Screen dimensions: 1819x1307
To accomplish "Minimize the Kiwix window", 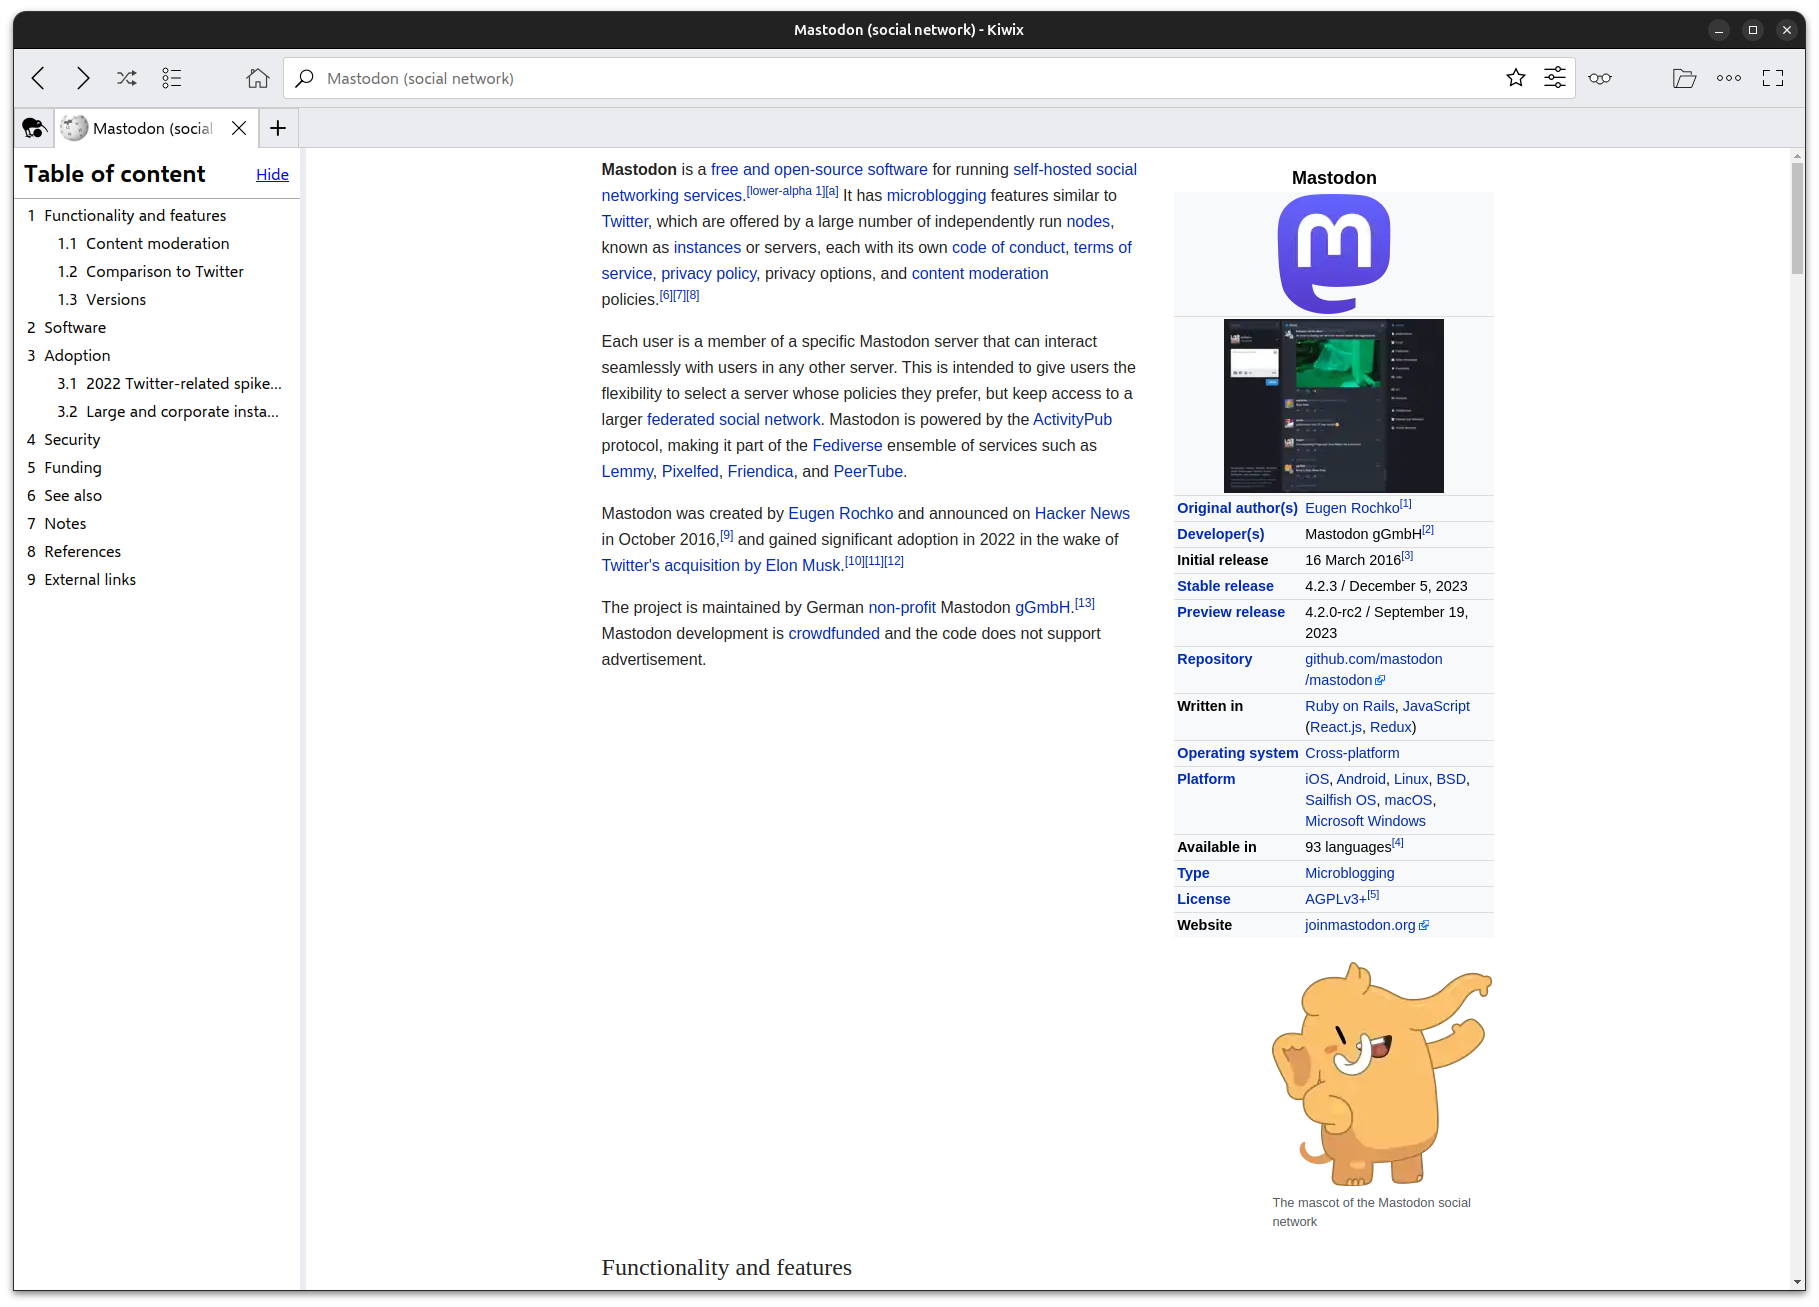I will click(x=1719, y=30).
